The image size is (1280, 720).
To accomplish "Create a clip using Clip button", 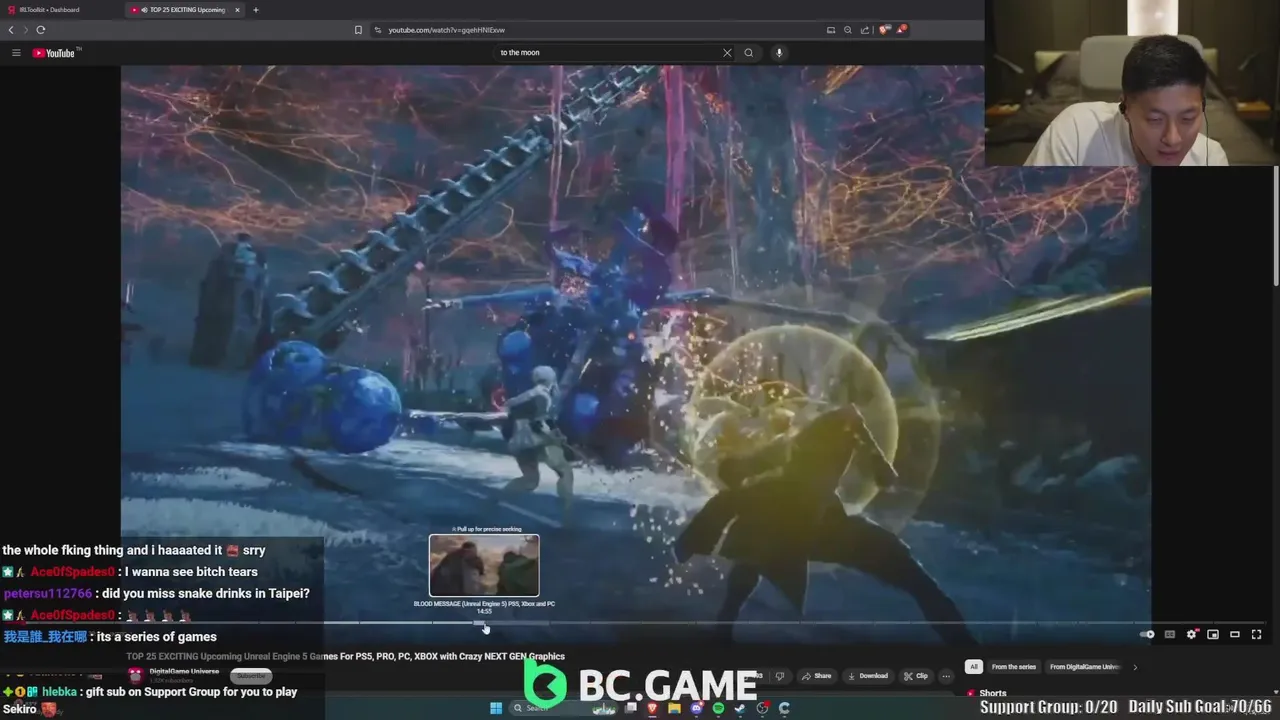I will [x=915, y=676].
